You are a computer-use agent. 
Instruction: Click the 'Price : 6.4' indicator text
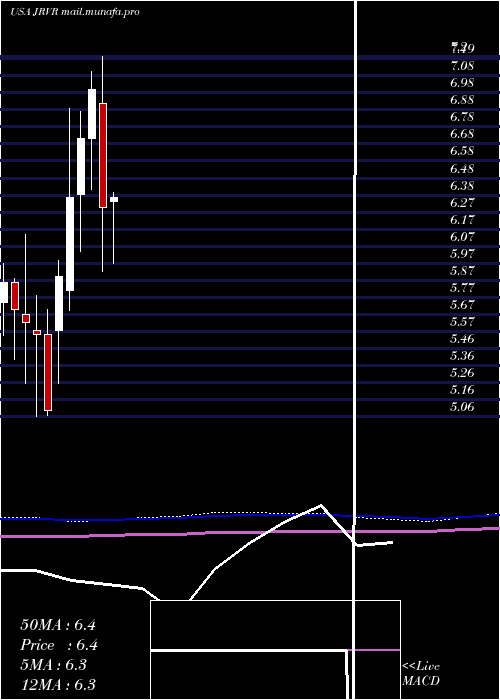58,645
